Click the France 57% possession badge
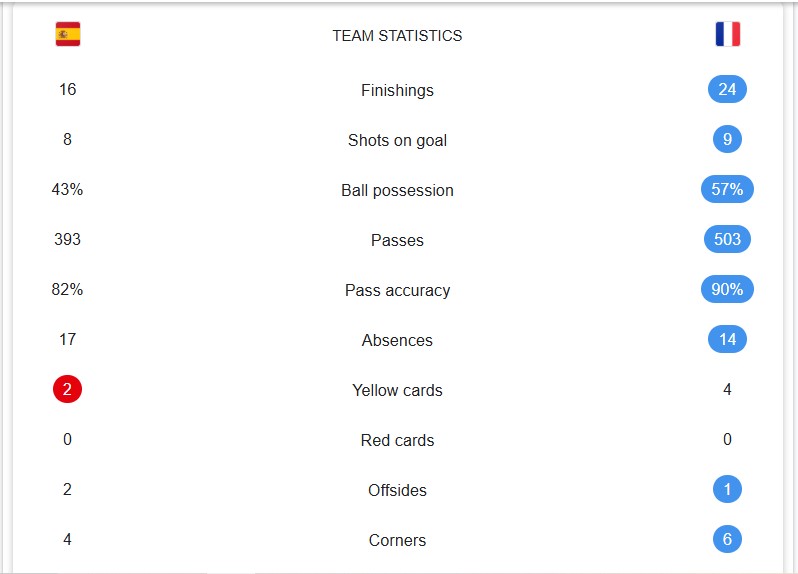 [727, 190]
